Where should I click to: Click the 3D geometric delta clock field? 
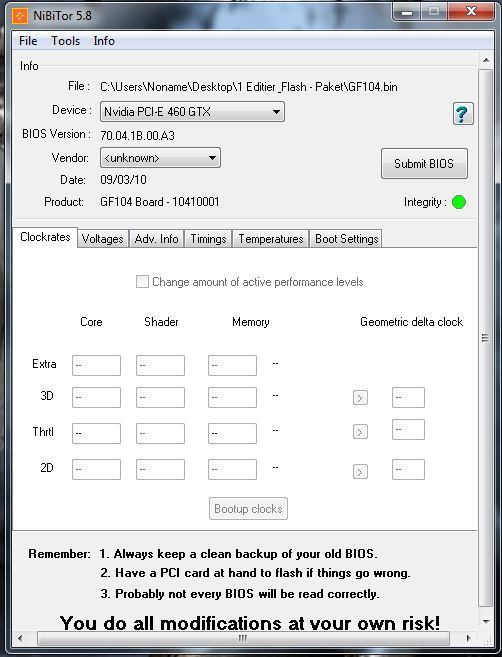[x=408, y=397]
